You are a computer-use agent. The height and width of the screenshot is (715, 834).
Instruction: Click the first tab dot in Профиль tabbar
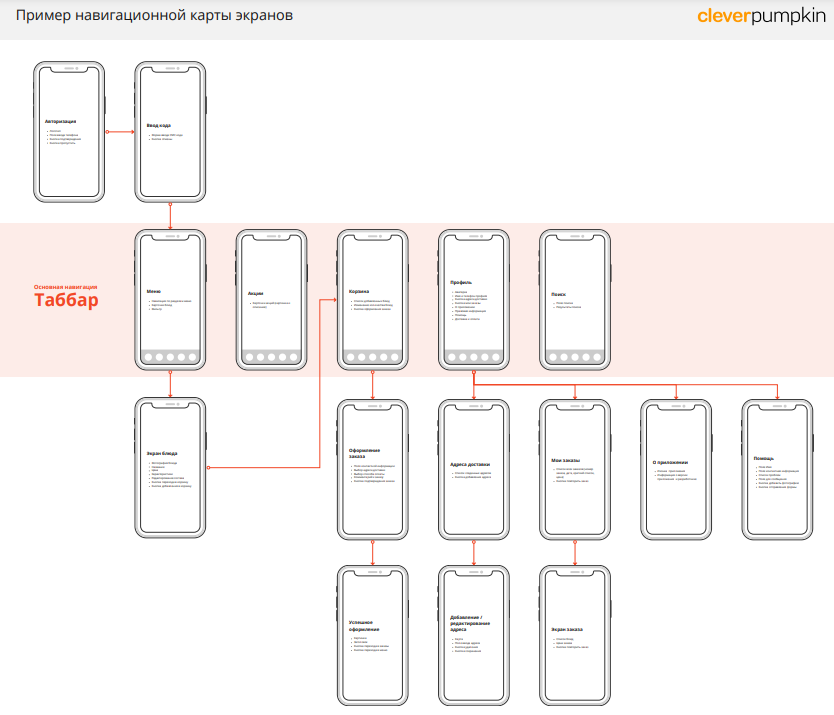tap(451, 357)
